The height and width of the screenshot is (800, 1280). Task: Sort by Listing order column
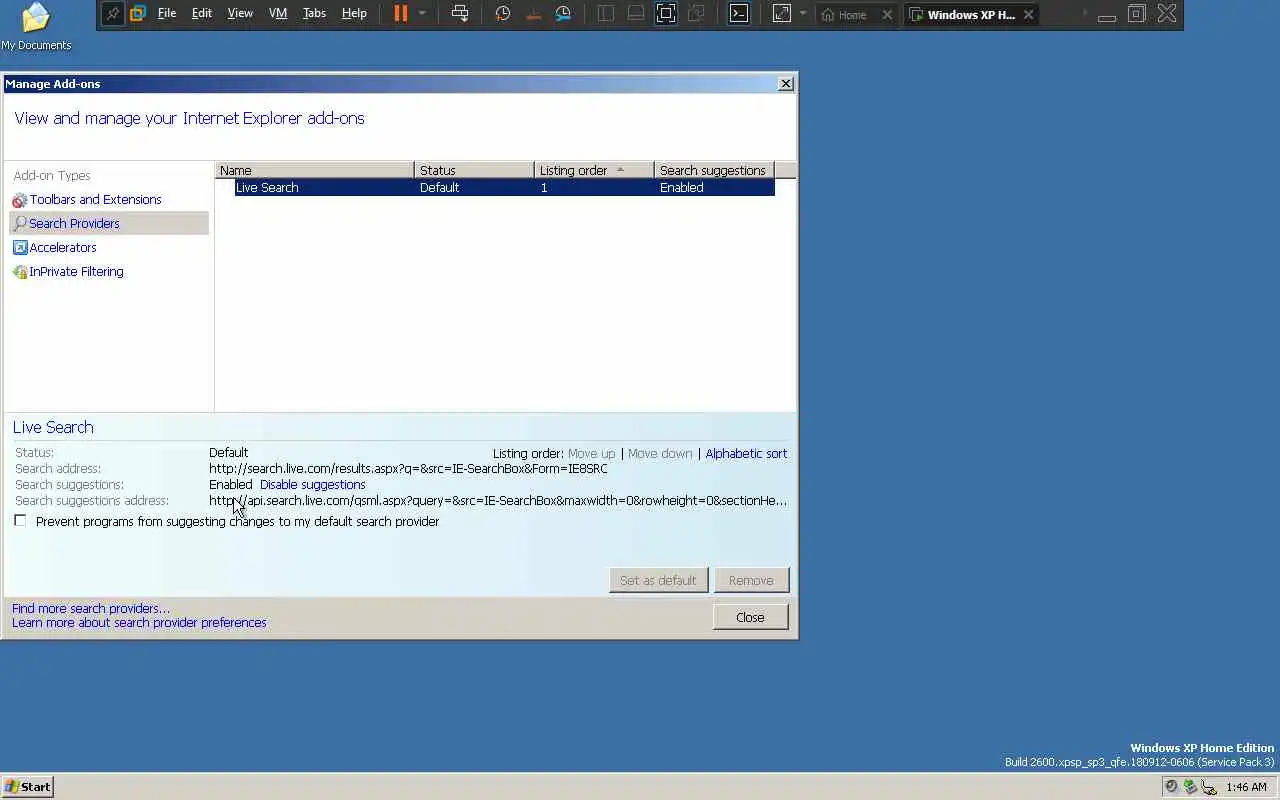(x=594, y=171)
